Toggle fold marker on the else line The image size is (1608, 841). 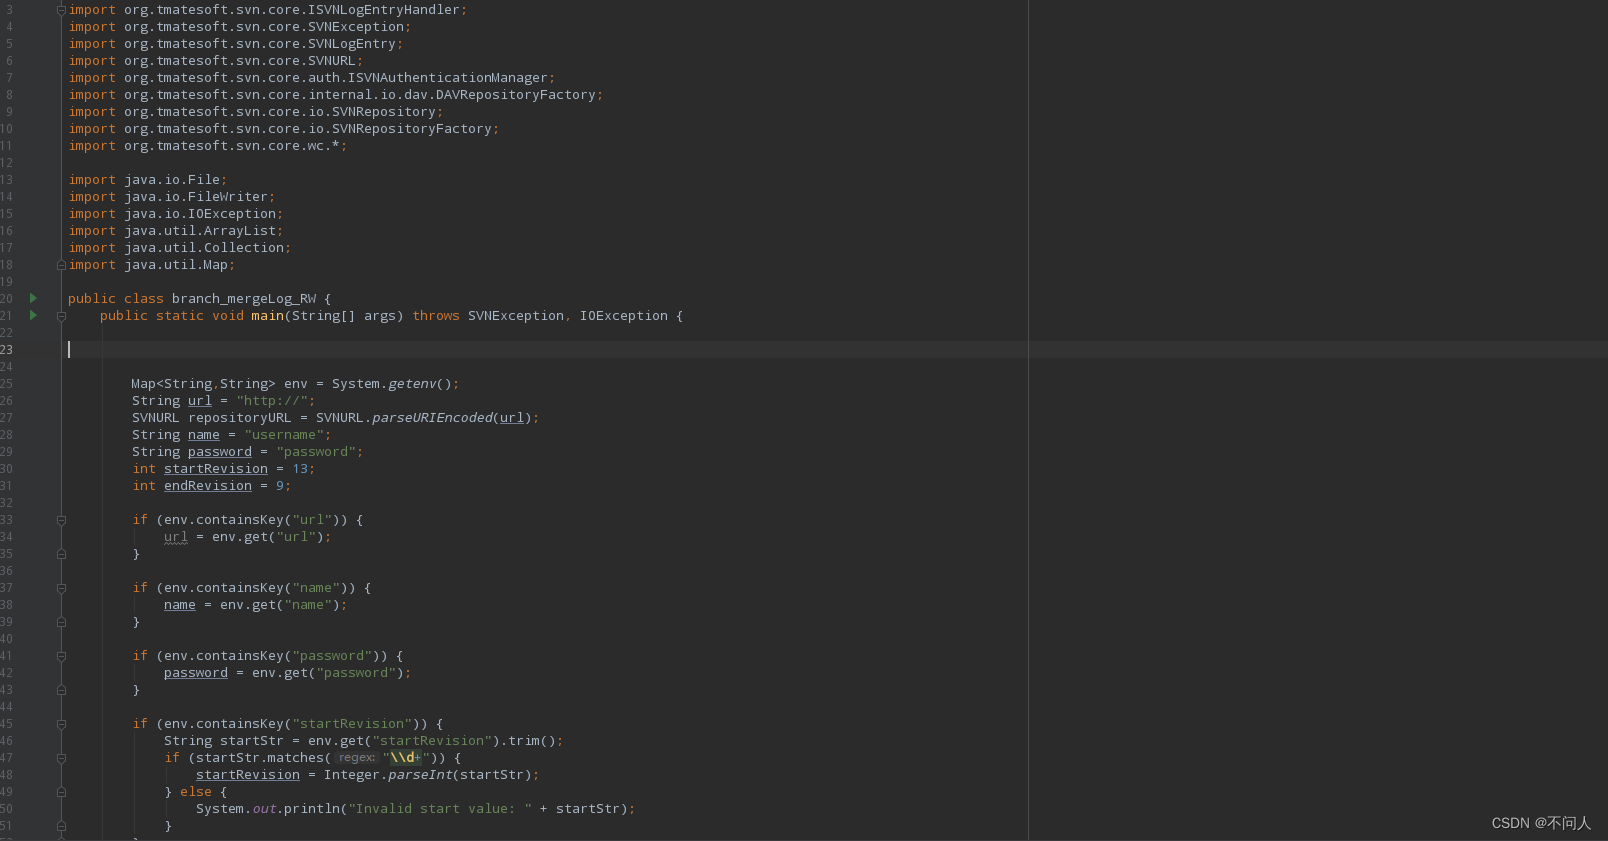click(61, 792)
